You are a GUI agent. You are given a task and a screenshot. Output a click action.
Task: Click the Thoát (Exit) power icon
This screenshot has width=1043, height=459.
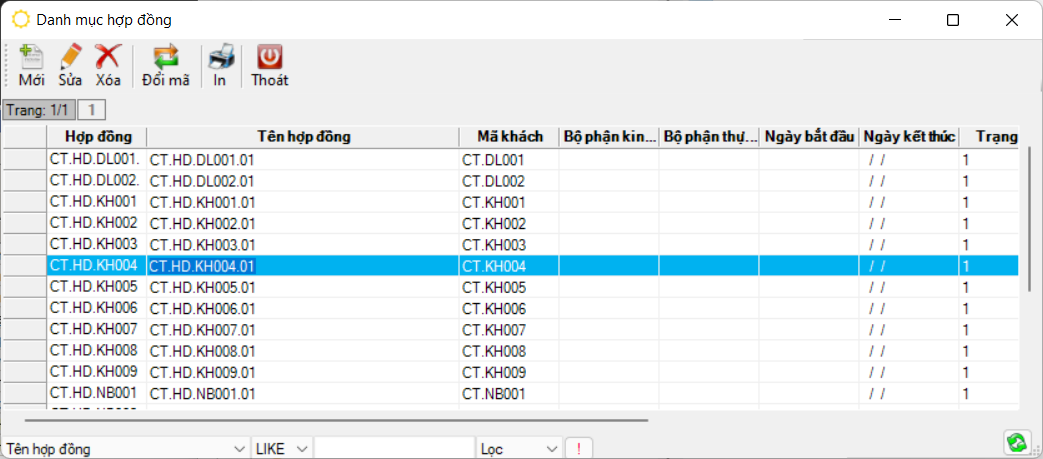click(x=270, y=58)
